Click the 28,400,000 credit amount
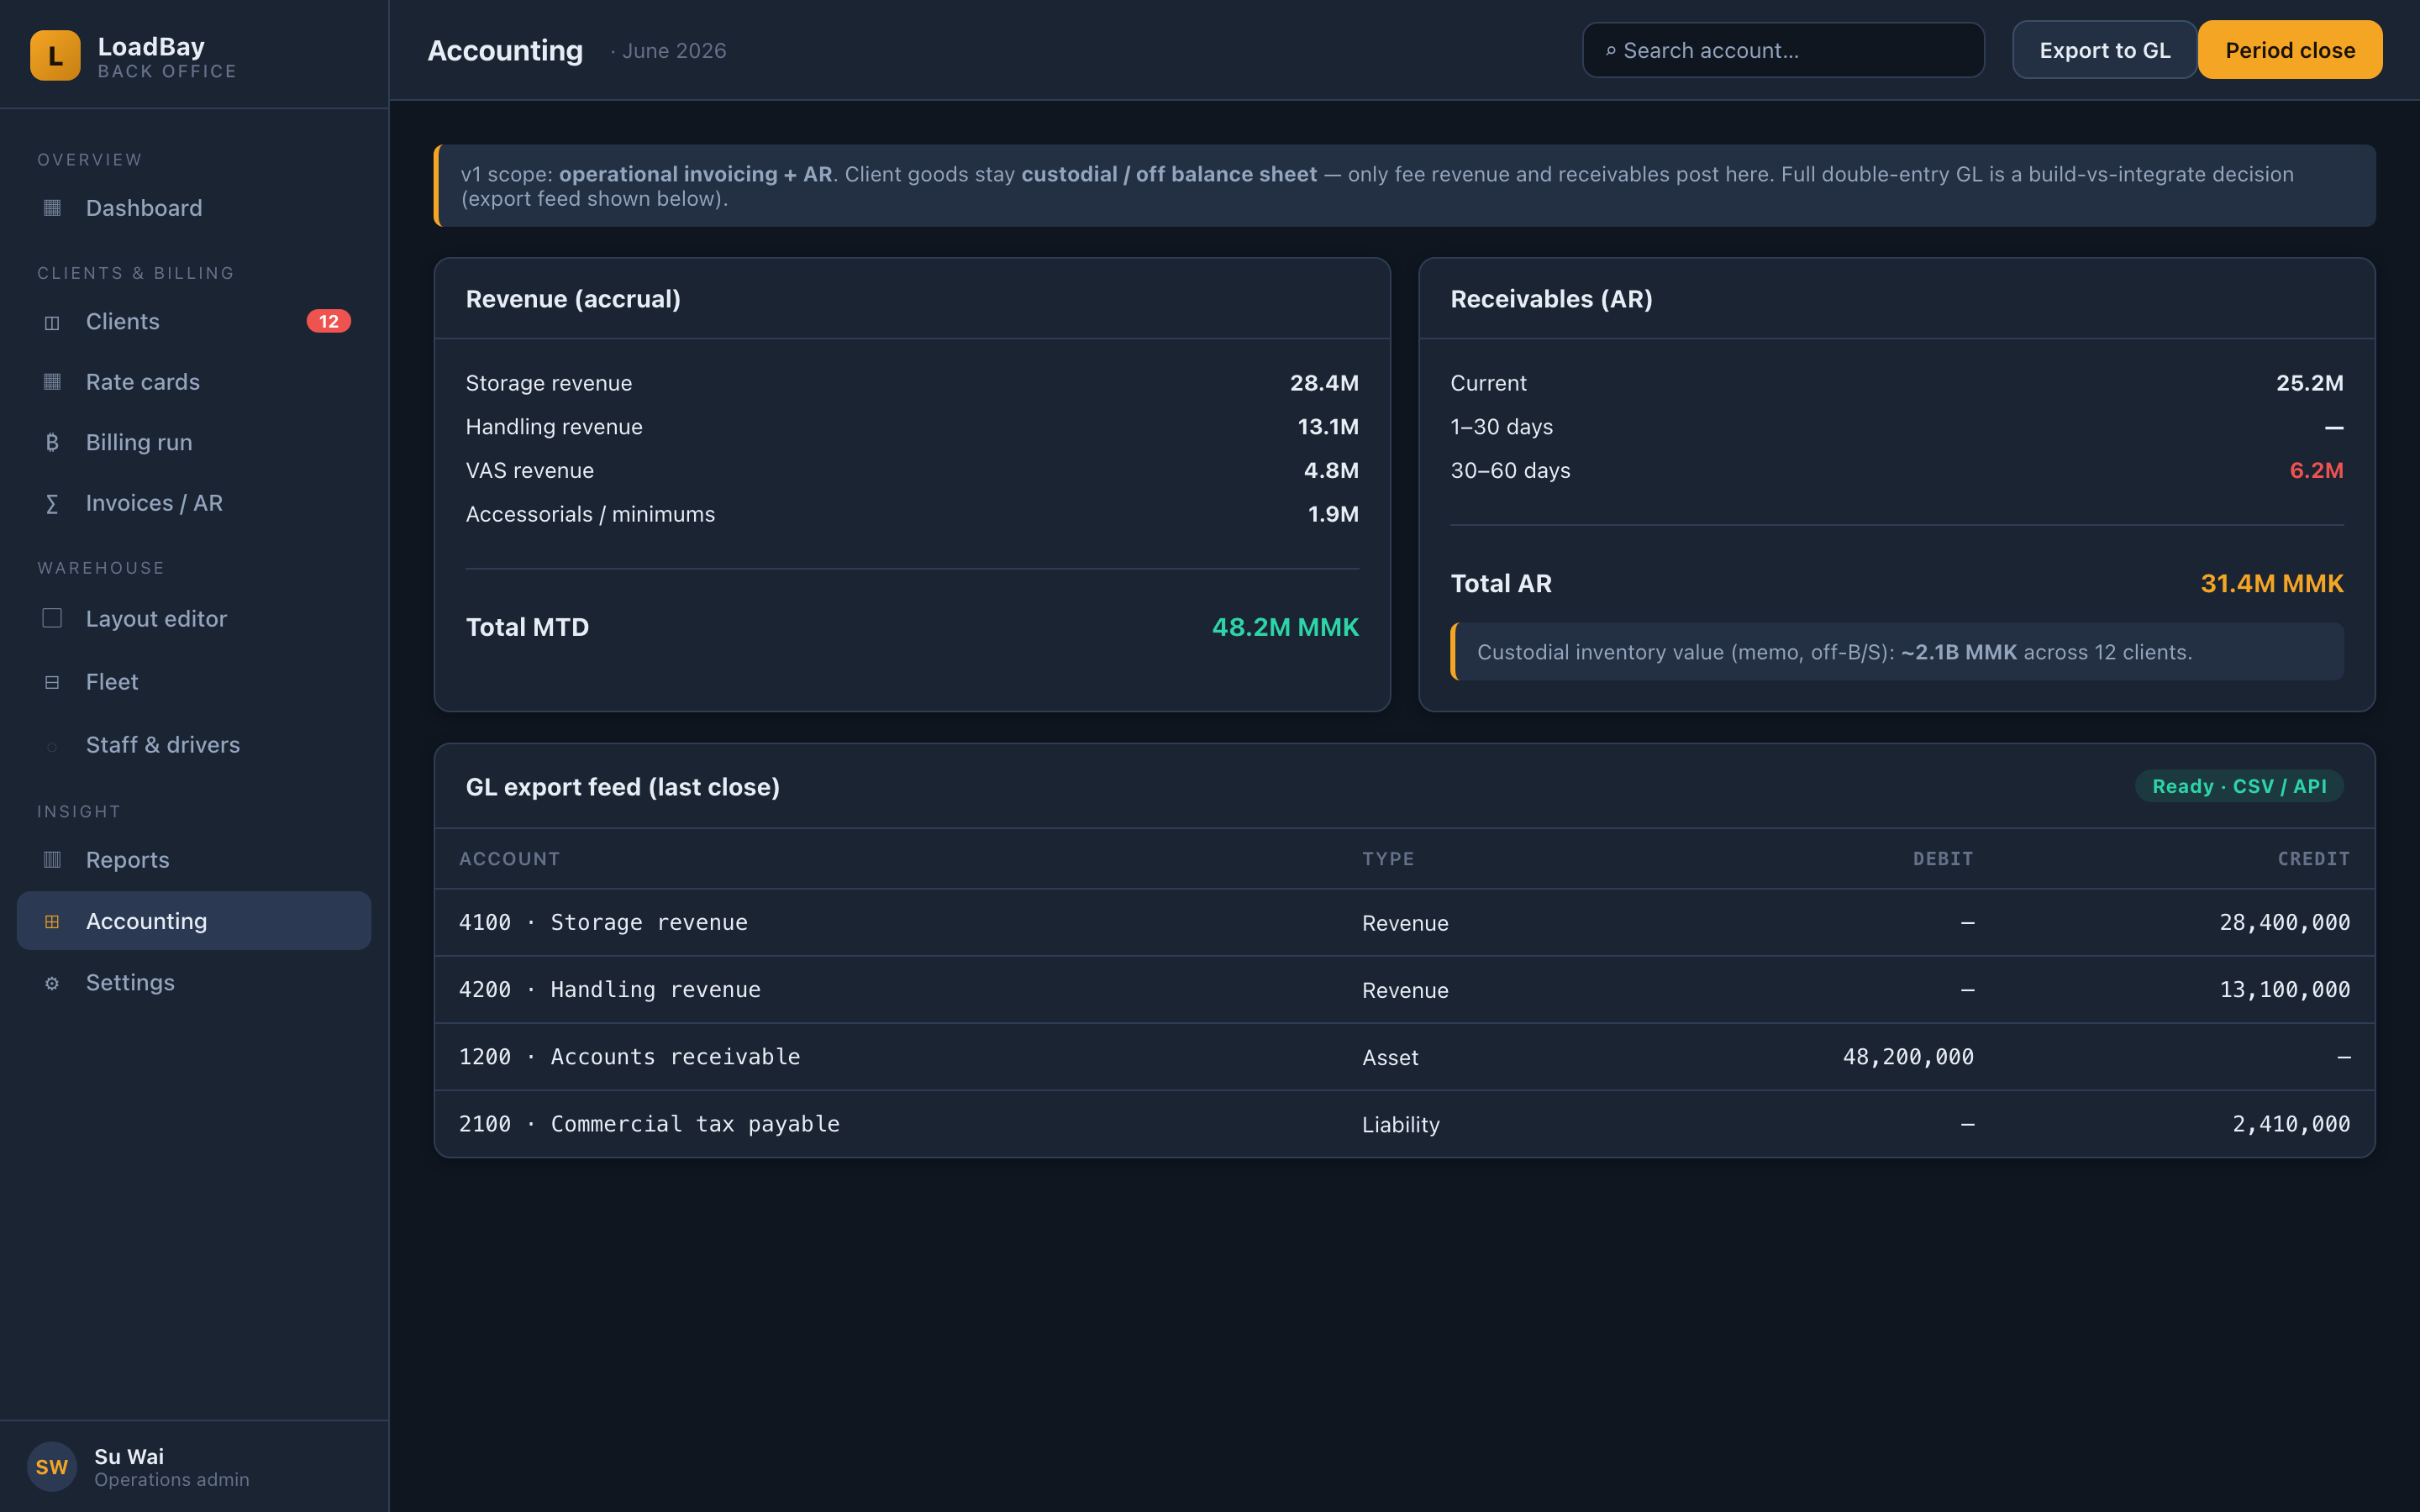The width and height of the screenshot is (2420, 1512). click(x=2285, y=922)
